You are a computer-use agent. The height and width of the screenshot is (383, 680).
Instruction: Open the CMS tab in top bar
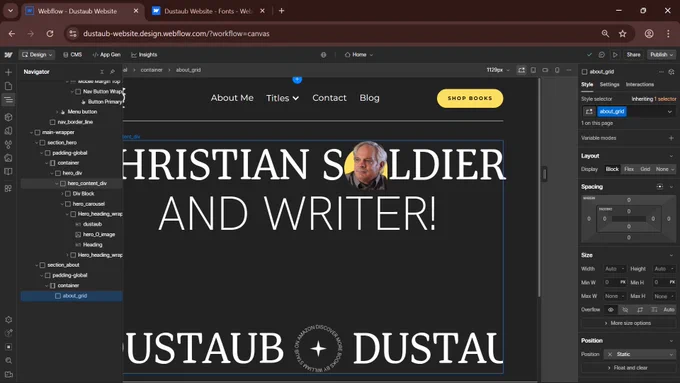[72, 55]
